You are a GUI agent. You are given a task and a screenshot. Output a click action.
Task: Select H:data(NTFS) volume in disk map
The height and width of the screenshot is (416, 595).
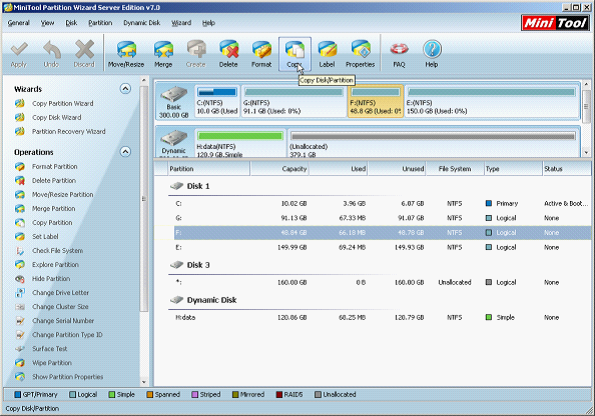240,143
